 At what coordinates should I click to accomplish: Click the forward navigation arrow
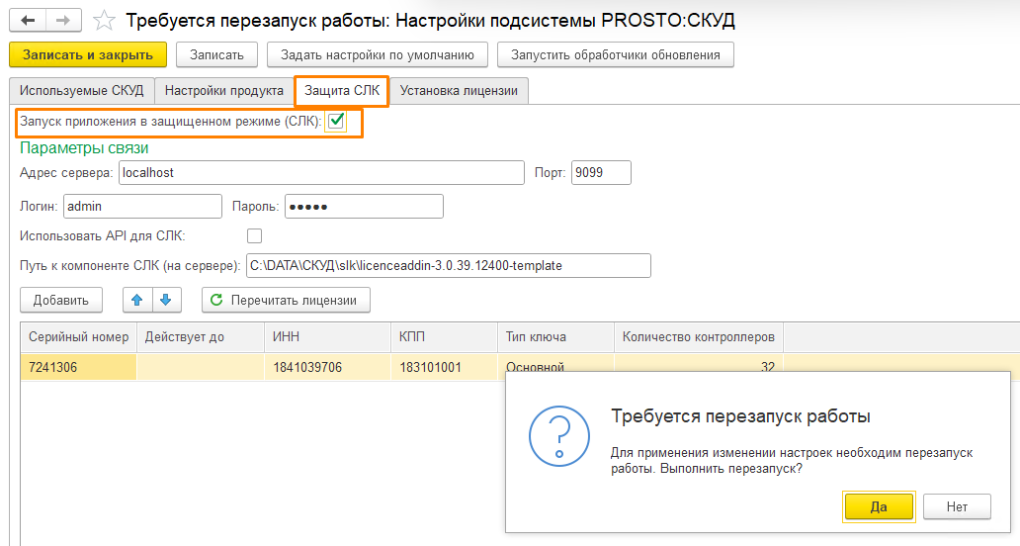point(63,20)
